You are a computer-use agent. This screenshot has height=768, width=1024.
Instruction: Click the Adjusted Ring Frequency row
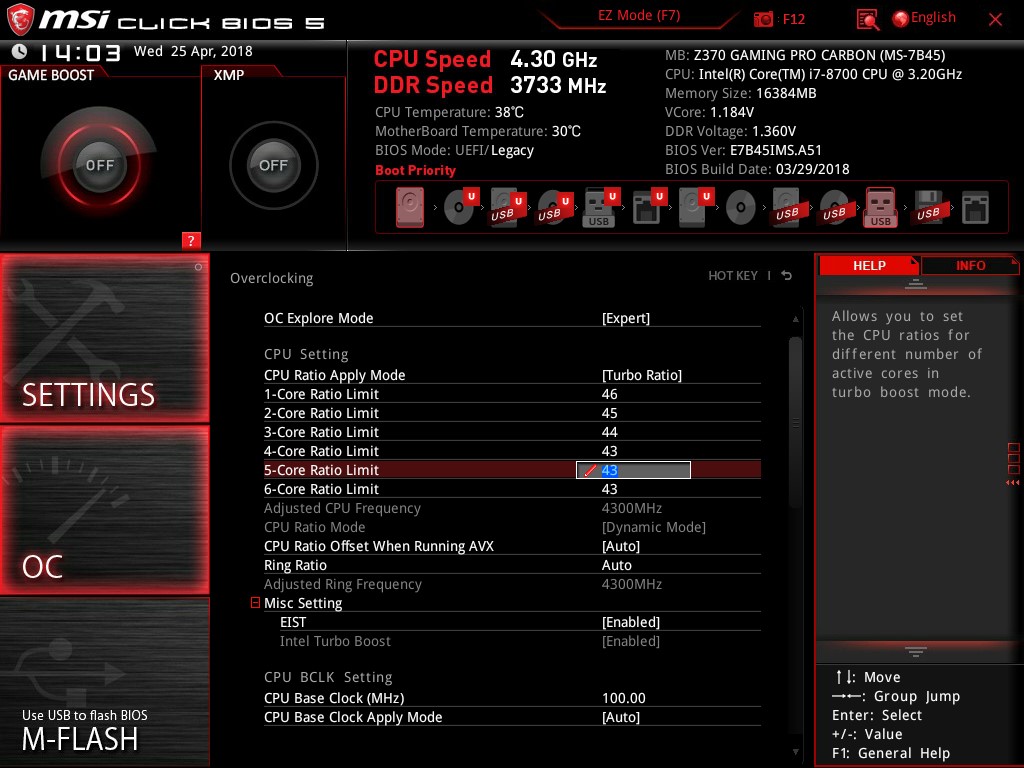tap(512, 584)
